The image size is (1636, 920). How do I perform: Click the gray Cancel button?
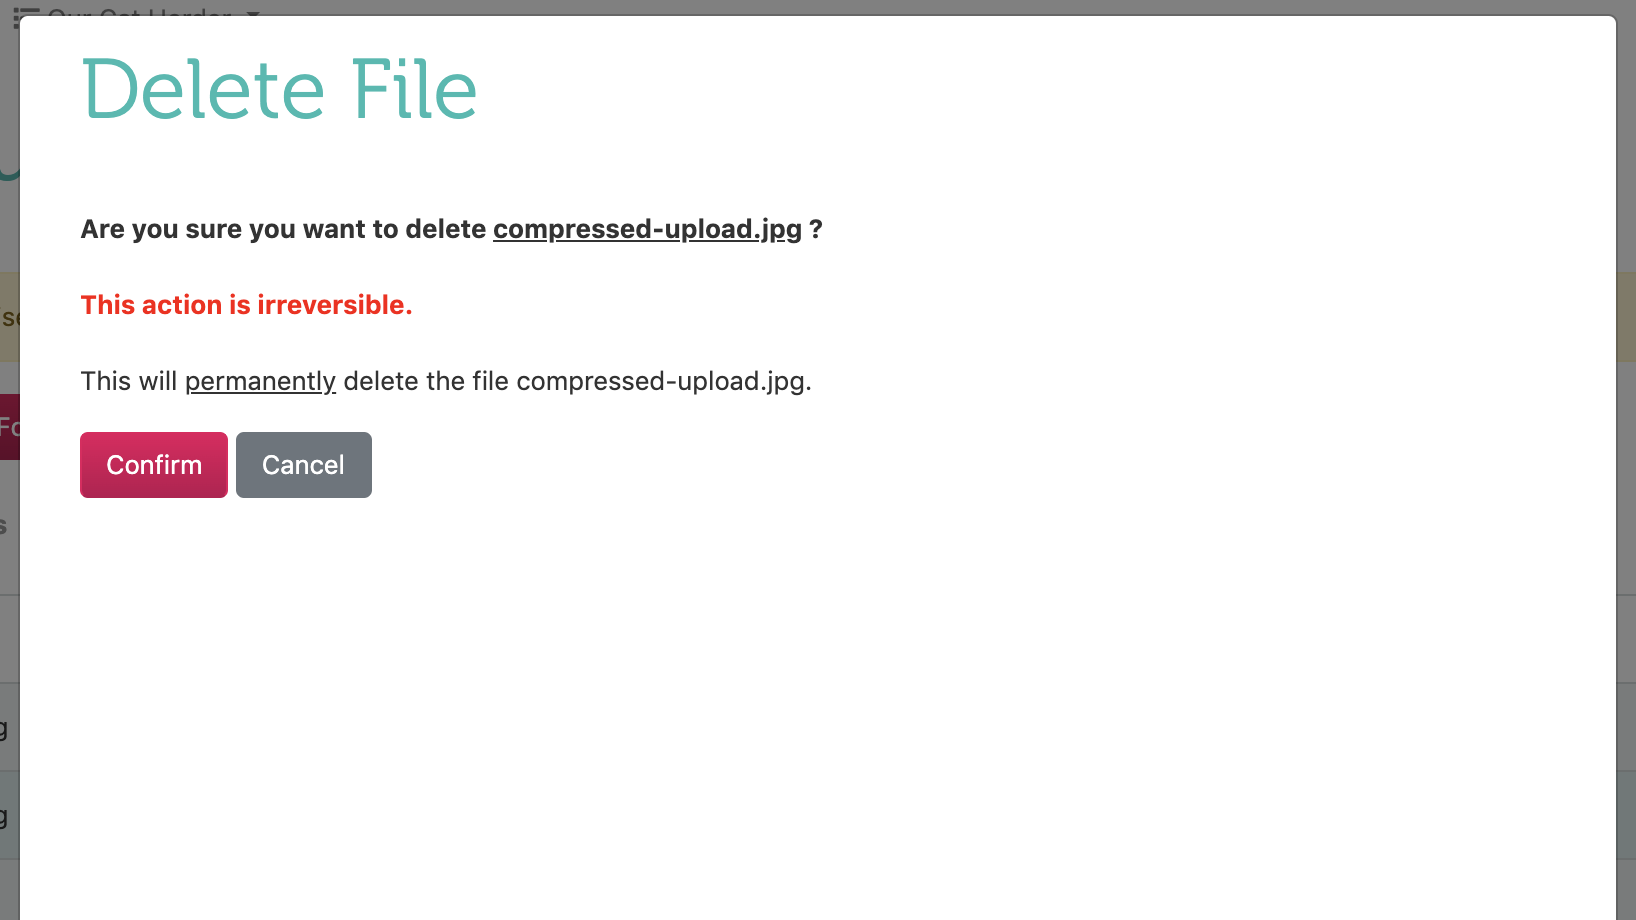click(x=303, y=464)
